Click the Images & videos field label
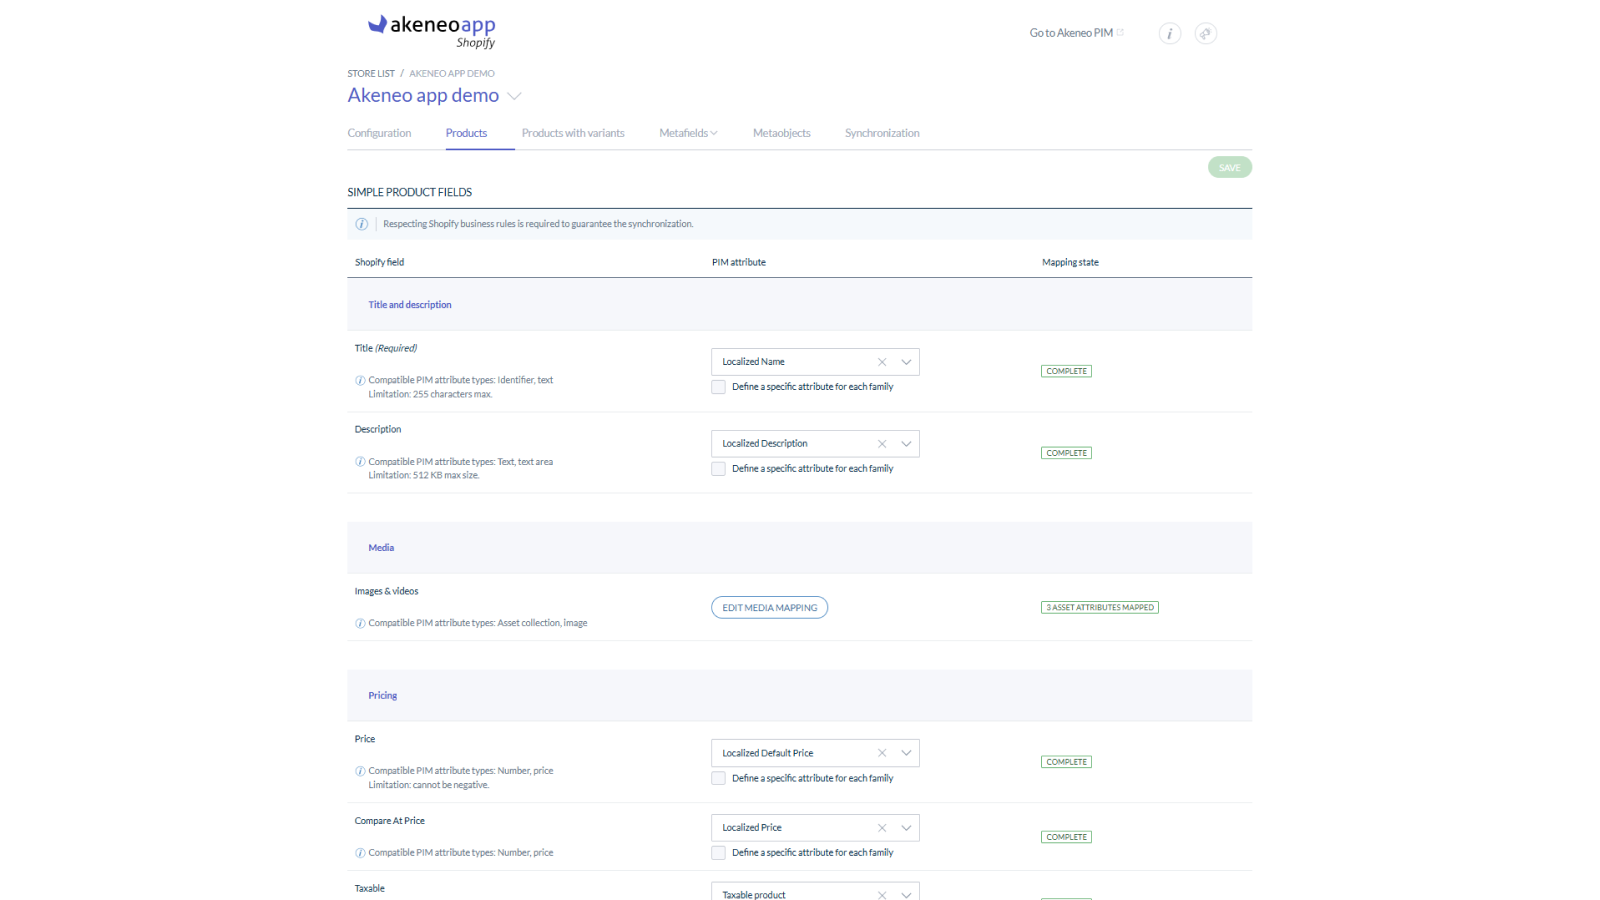 point(386,592)
